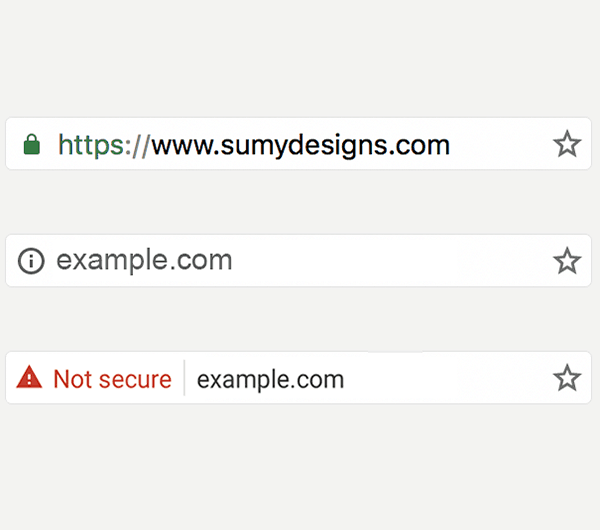The height and width of the screenshot is (530, 600).
Task: Click the green https:// prefix text
Action: tap(103, 146)
